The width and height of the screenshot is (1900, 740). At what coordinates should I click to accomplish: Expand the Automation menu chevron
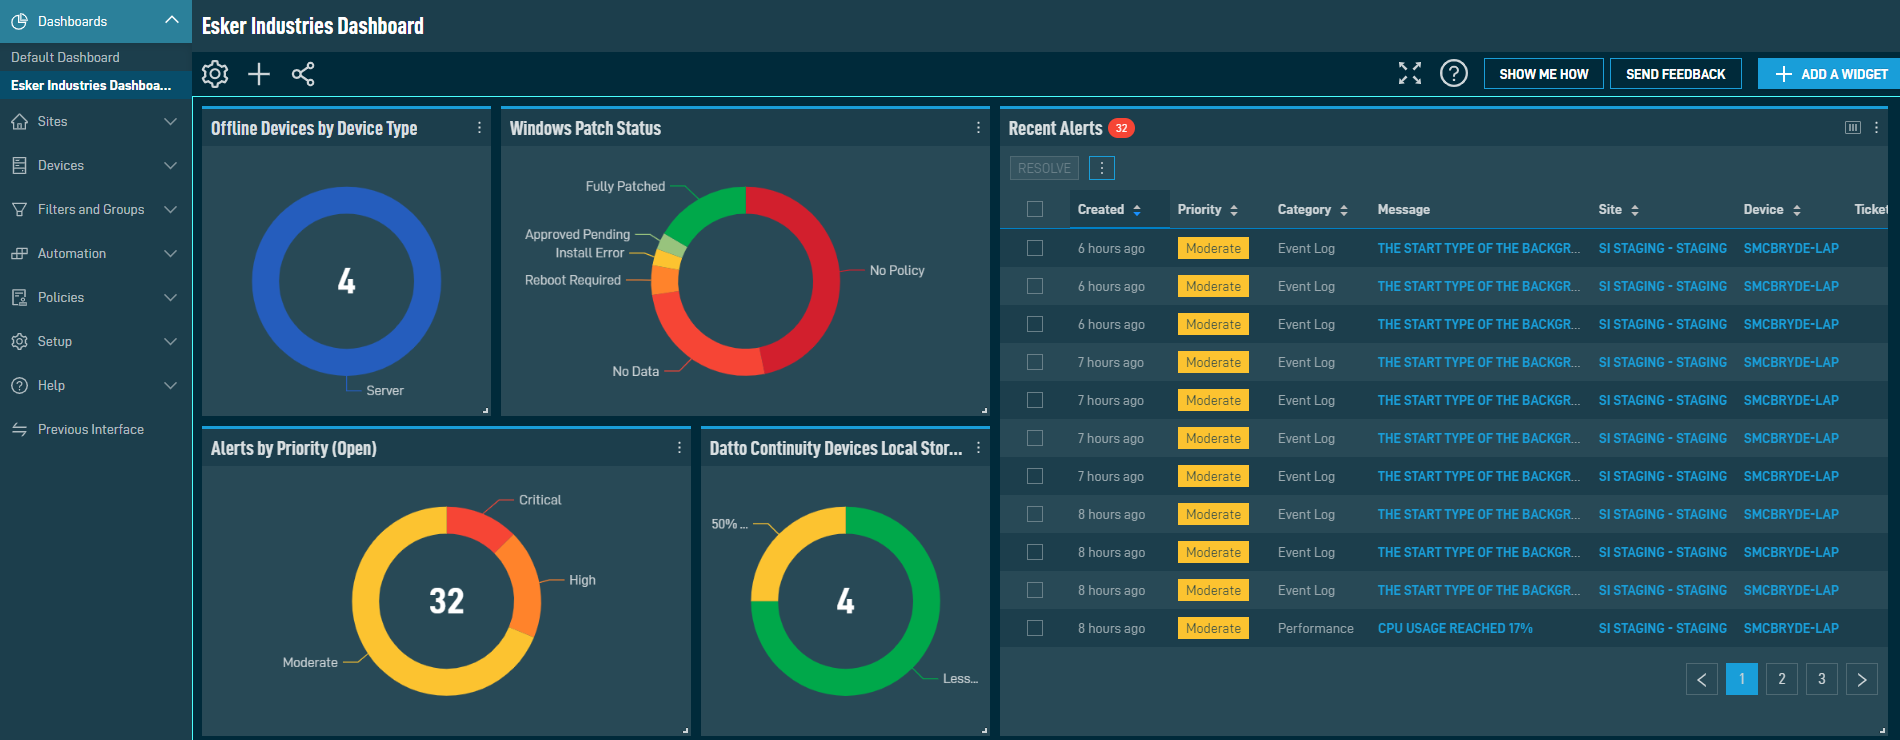[x=170, y=254]
